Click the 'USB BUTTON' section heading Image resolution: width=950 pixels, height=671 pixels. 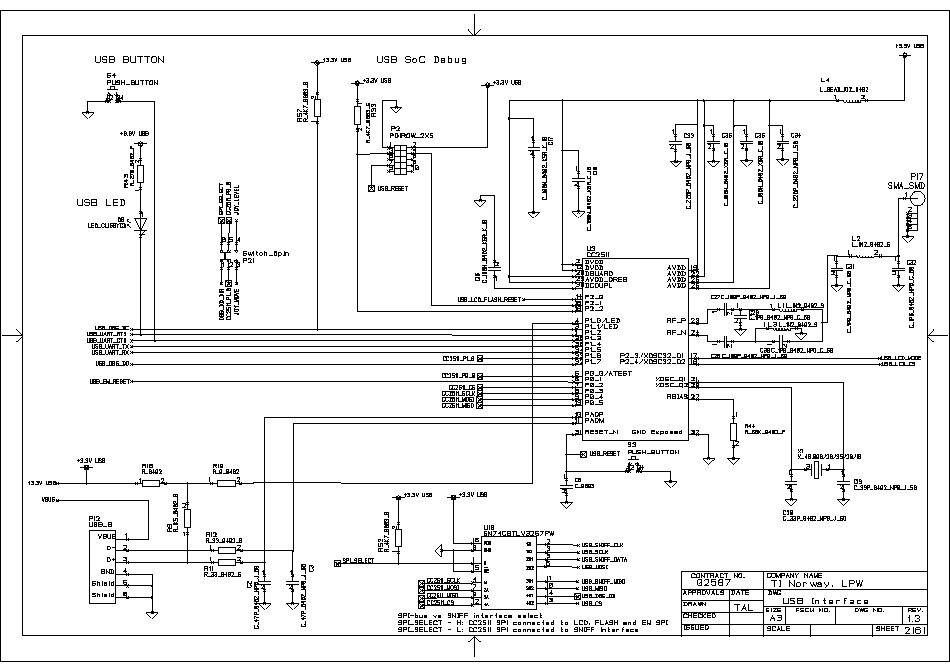point(129,59)
